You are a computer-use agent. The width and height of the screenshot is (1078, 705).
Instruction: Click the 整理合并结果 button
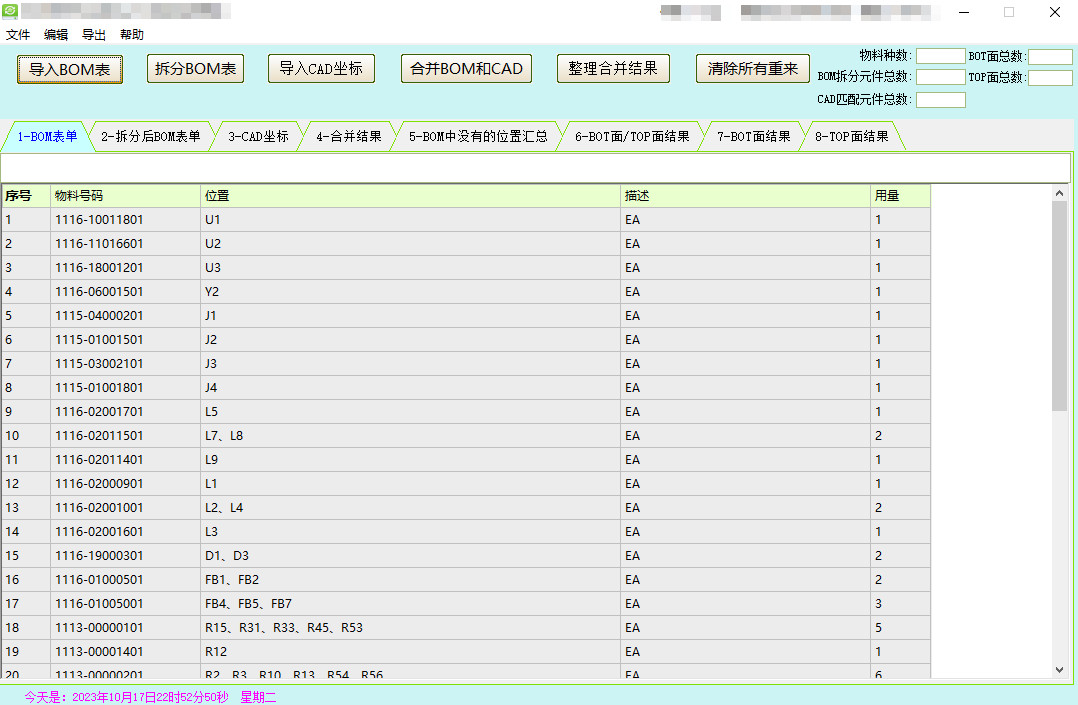coord(613,69)
